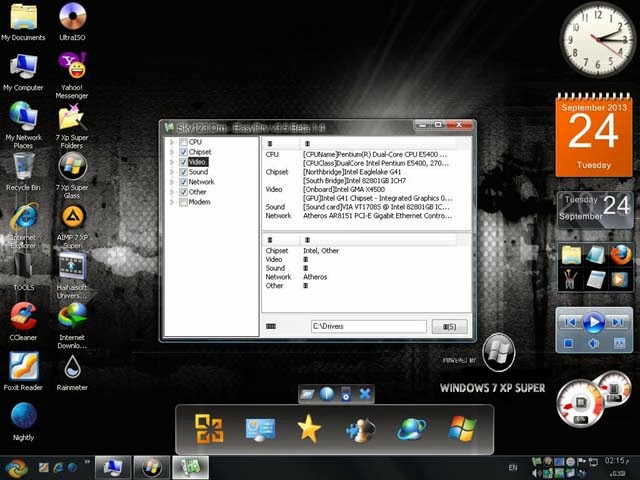Enable the Modem checkbox
640x480 pixels.
pos(183,202)
